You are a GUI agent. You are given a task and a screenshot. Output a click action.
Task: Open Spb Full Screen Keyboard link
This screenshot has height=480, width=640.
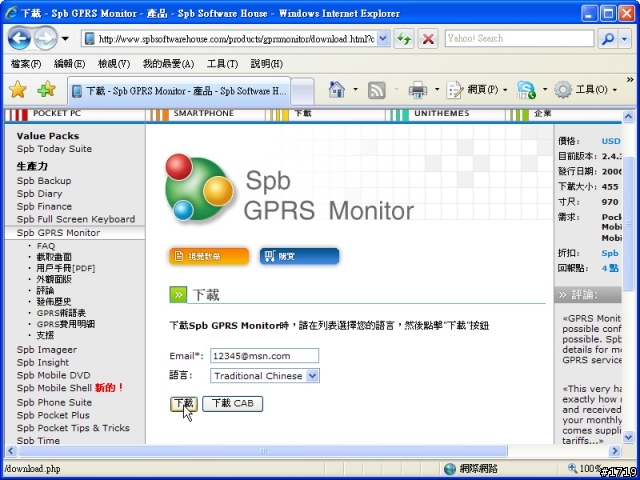(76, 219)
